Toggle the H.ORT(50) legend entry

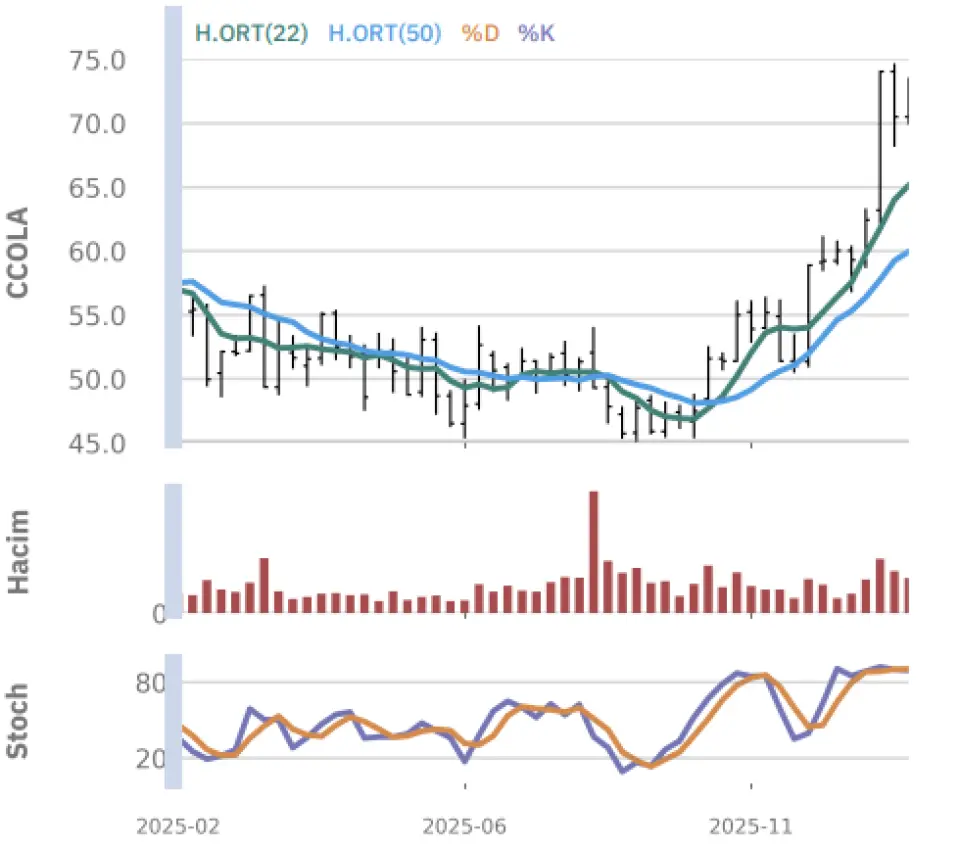pos(384,33)
